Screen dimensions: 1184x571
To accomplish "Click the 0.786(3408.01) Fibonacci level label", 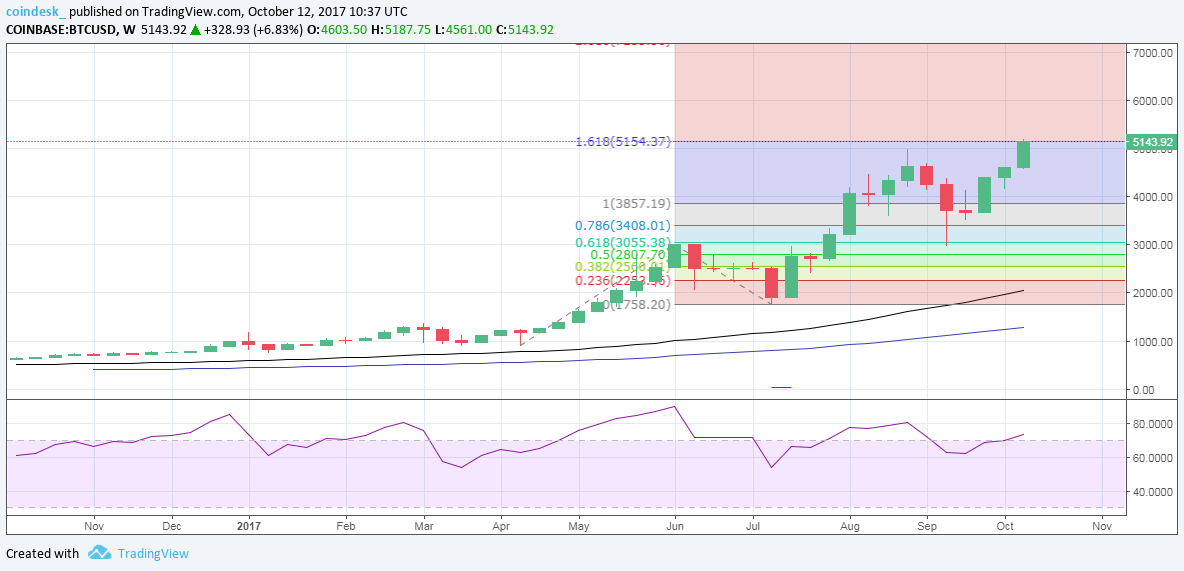I will tap(624, 225).
